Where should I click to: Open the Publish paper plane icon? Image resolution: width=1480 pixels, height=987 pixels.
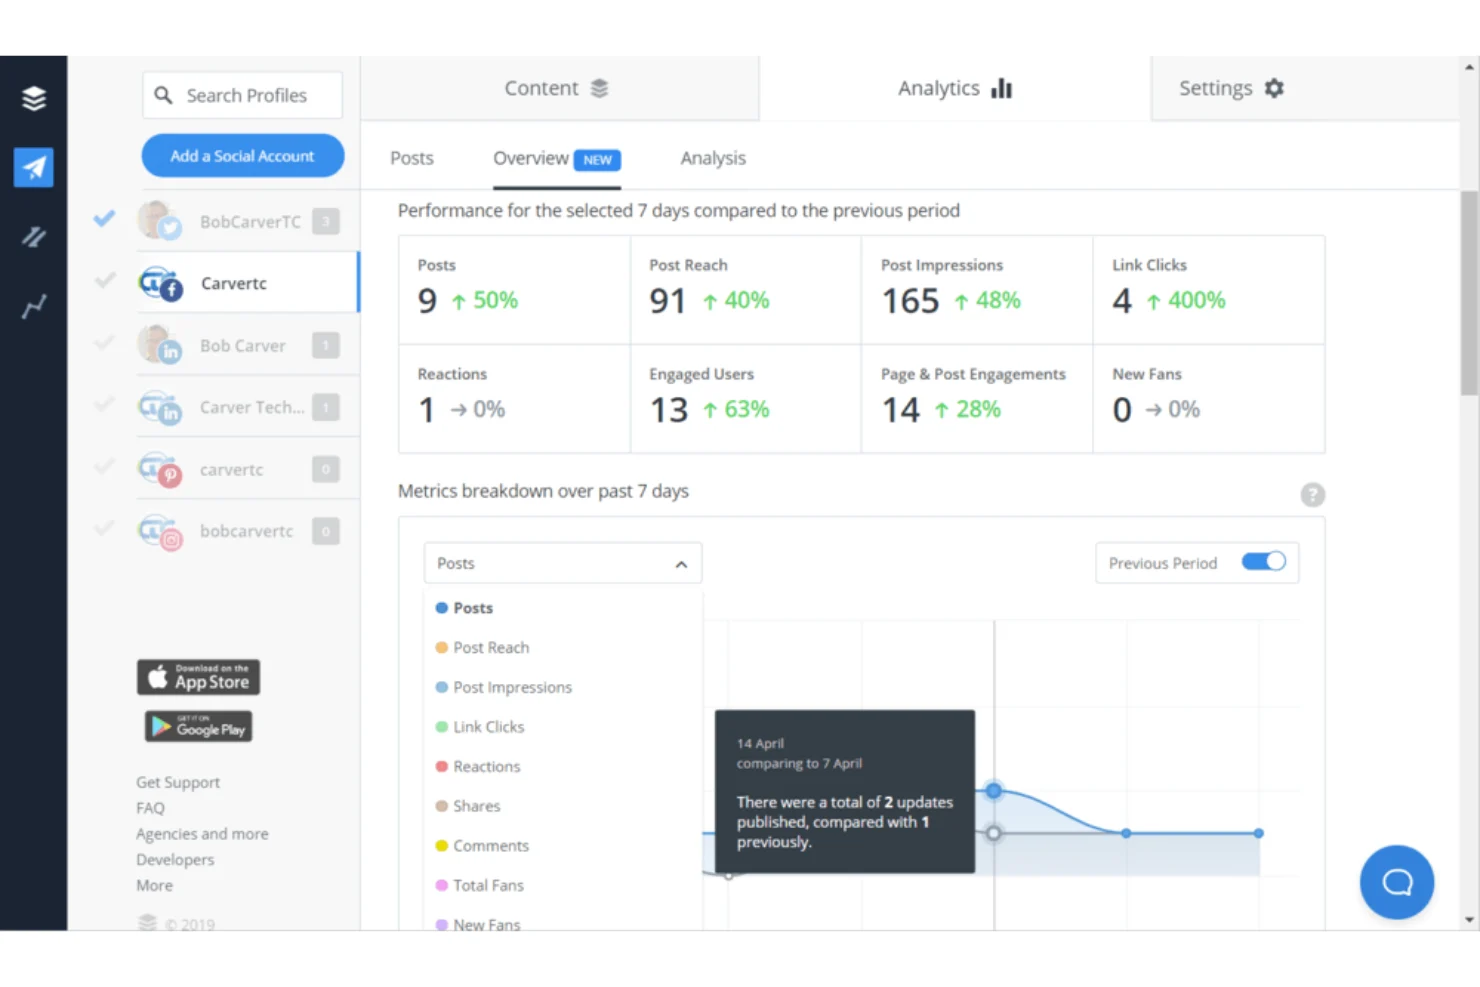pyautogui.click(x=34, y=167)
